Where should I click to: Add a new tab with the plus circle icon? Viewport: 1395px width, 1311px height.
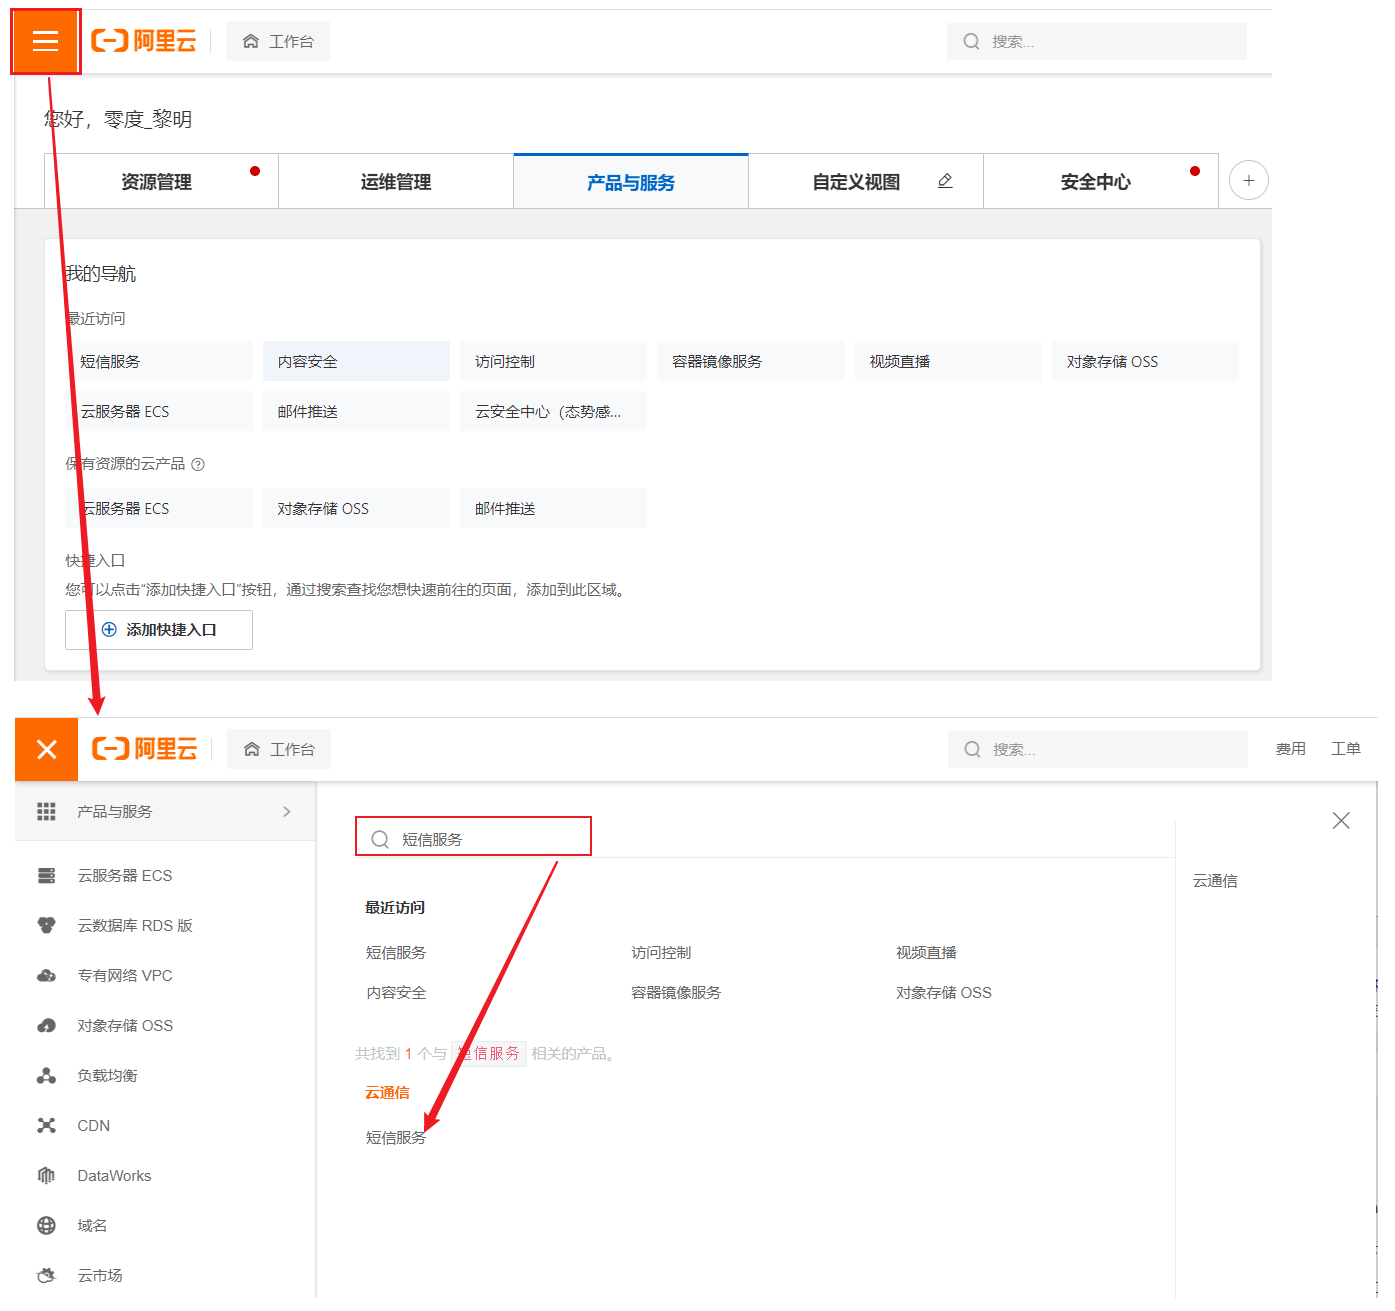click(x=1248, y=181)
